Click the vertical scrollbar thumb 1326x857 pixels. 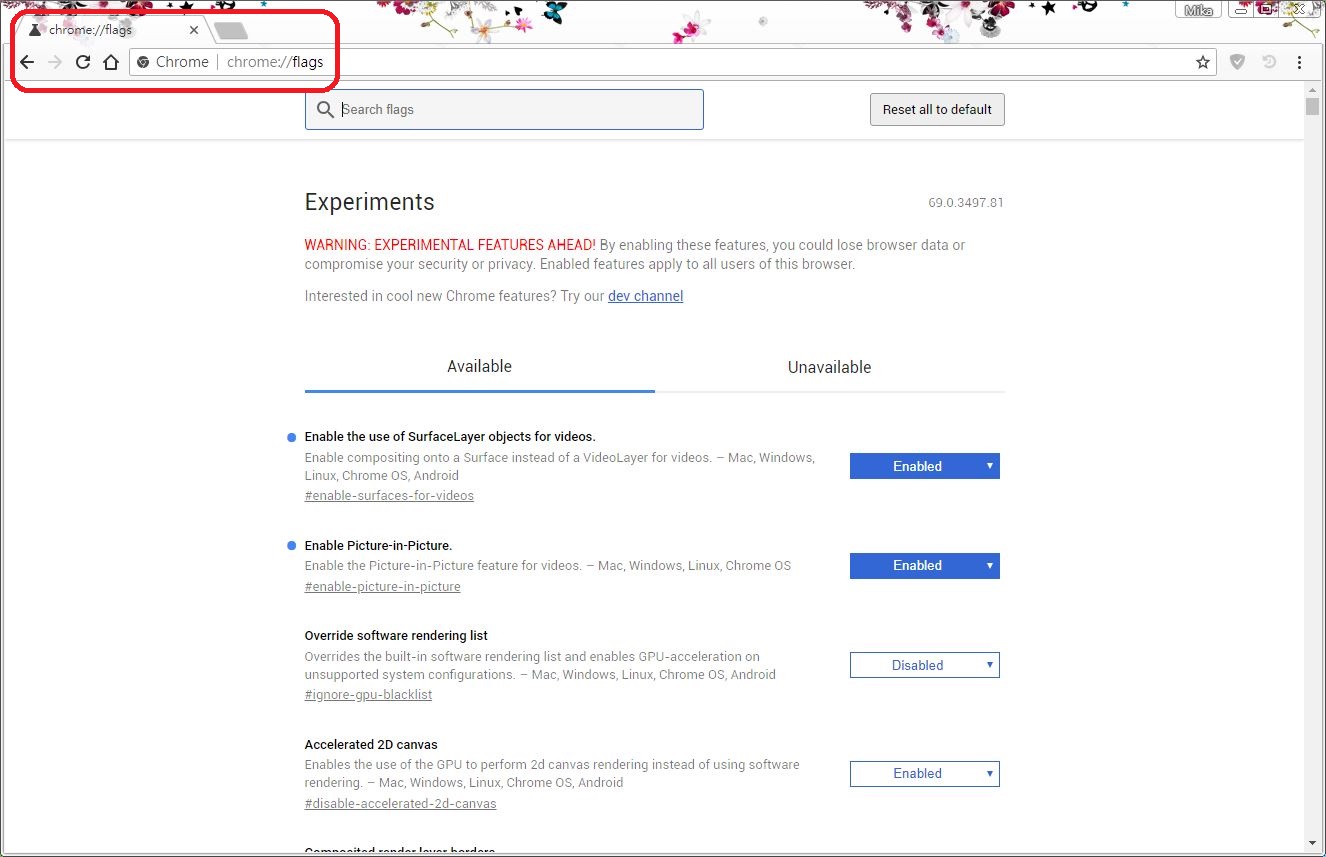[1313, 107]
